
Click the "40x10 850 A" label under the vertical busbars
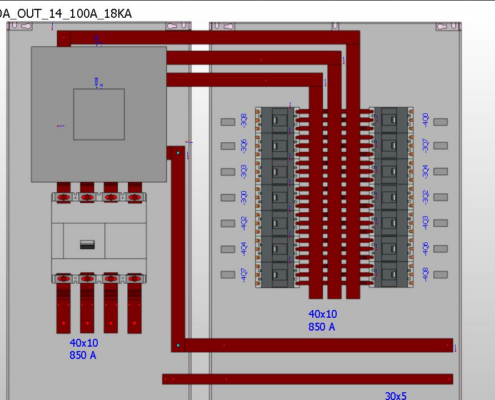click(x=322, y=320)
